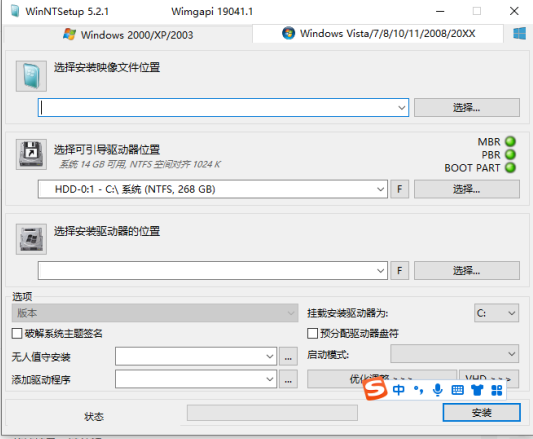Switch to Windows 2000/XP/2003 tab

click(128, 35)
